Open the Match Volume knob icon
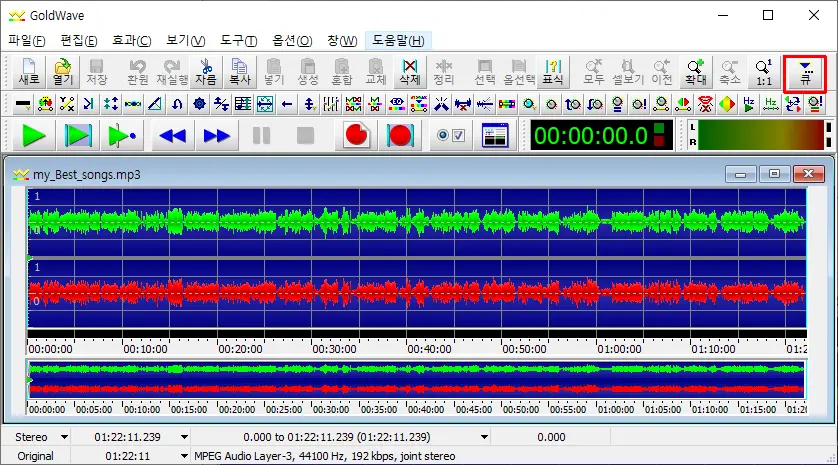 coord(617,104)
